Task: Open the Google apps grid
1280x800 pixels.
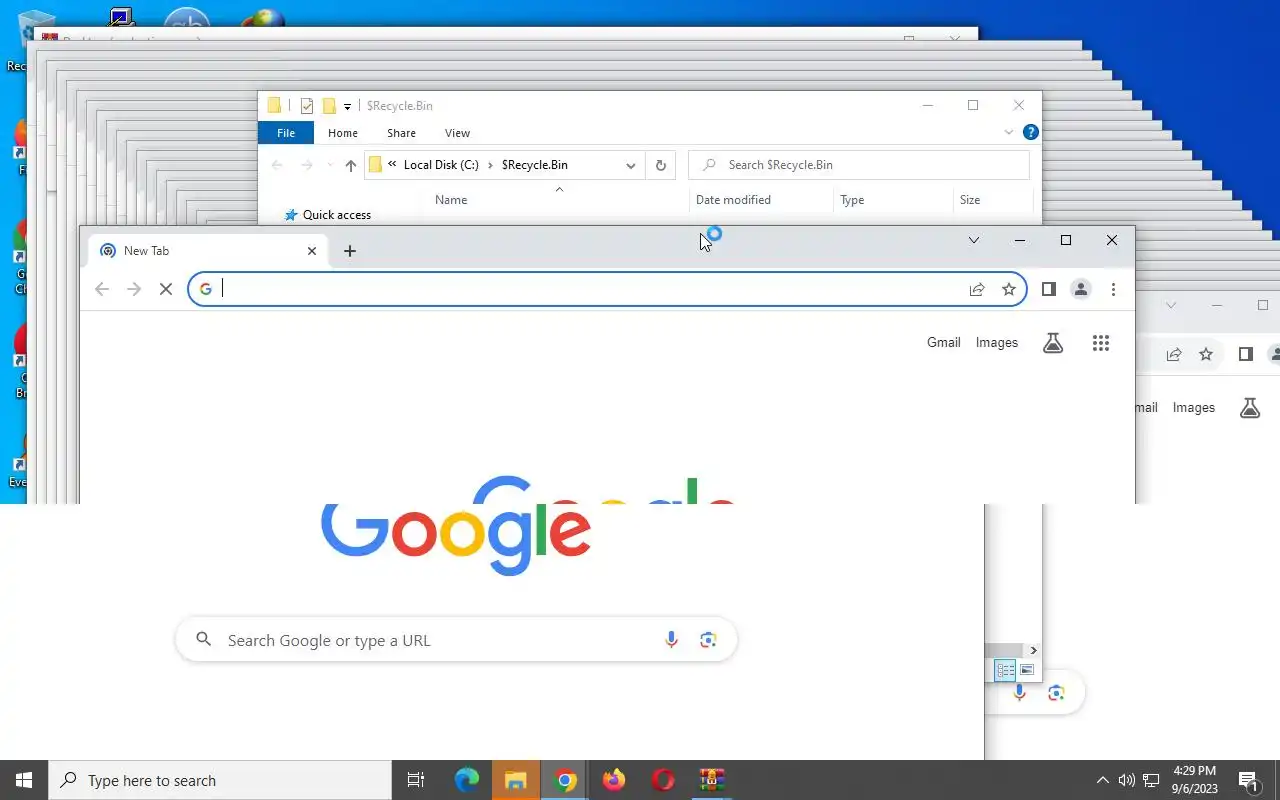Action: pos(1101,343)
